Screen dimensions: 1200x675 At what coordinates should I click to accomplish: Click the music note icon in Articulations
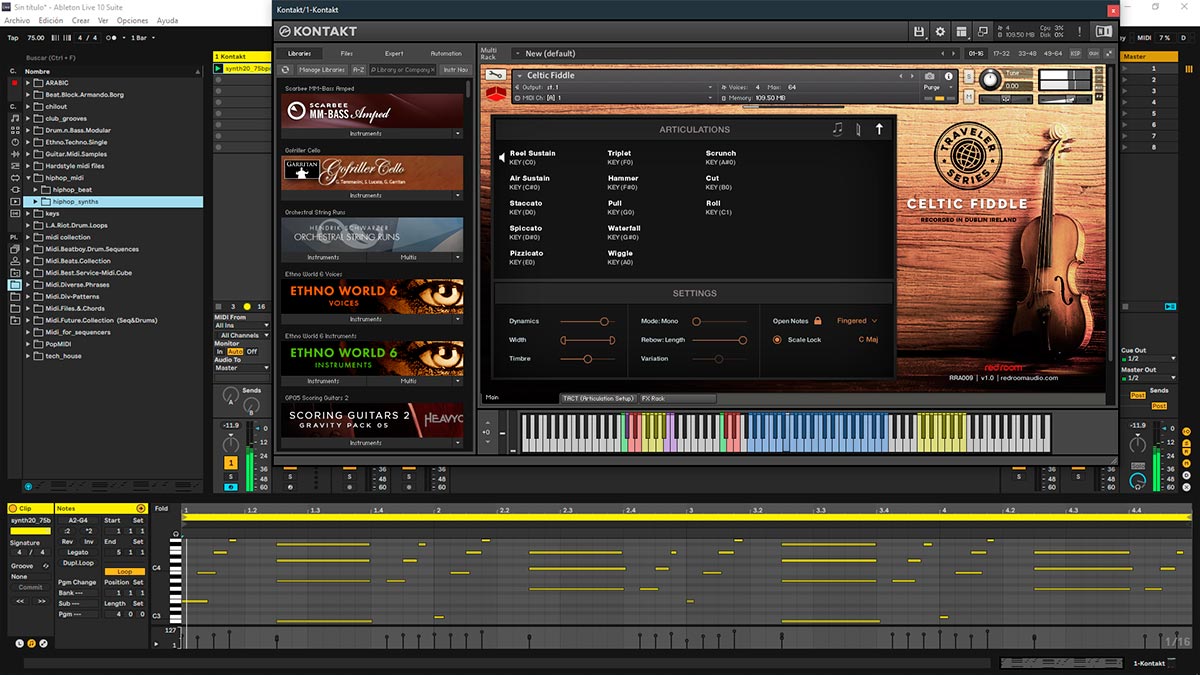[837, 129]
